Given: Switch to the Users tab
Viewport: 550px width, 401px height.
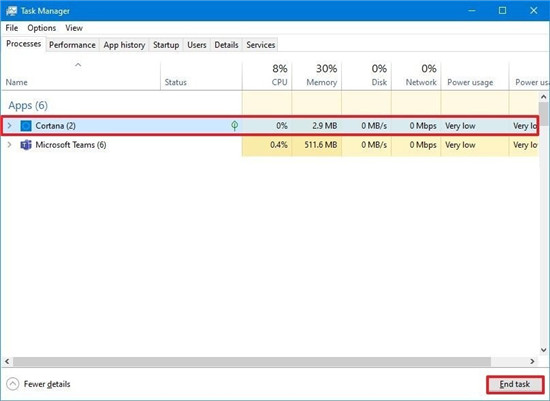Looking at the screenshot, I should (196, 45).
